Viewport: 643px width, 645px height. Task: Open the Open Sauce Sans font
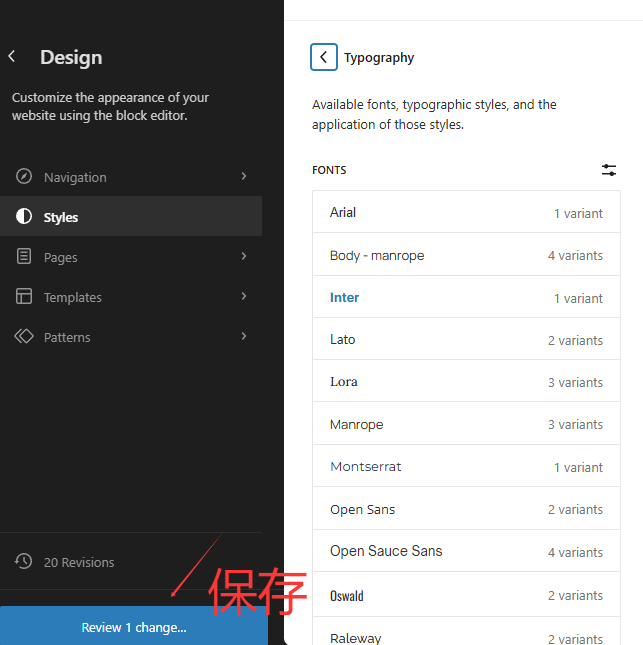tap(466, 551)
